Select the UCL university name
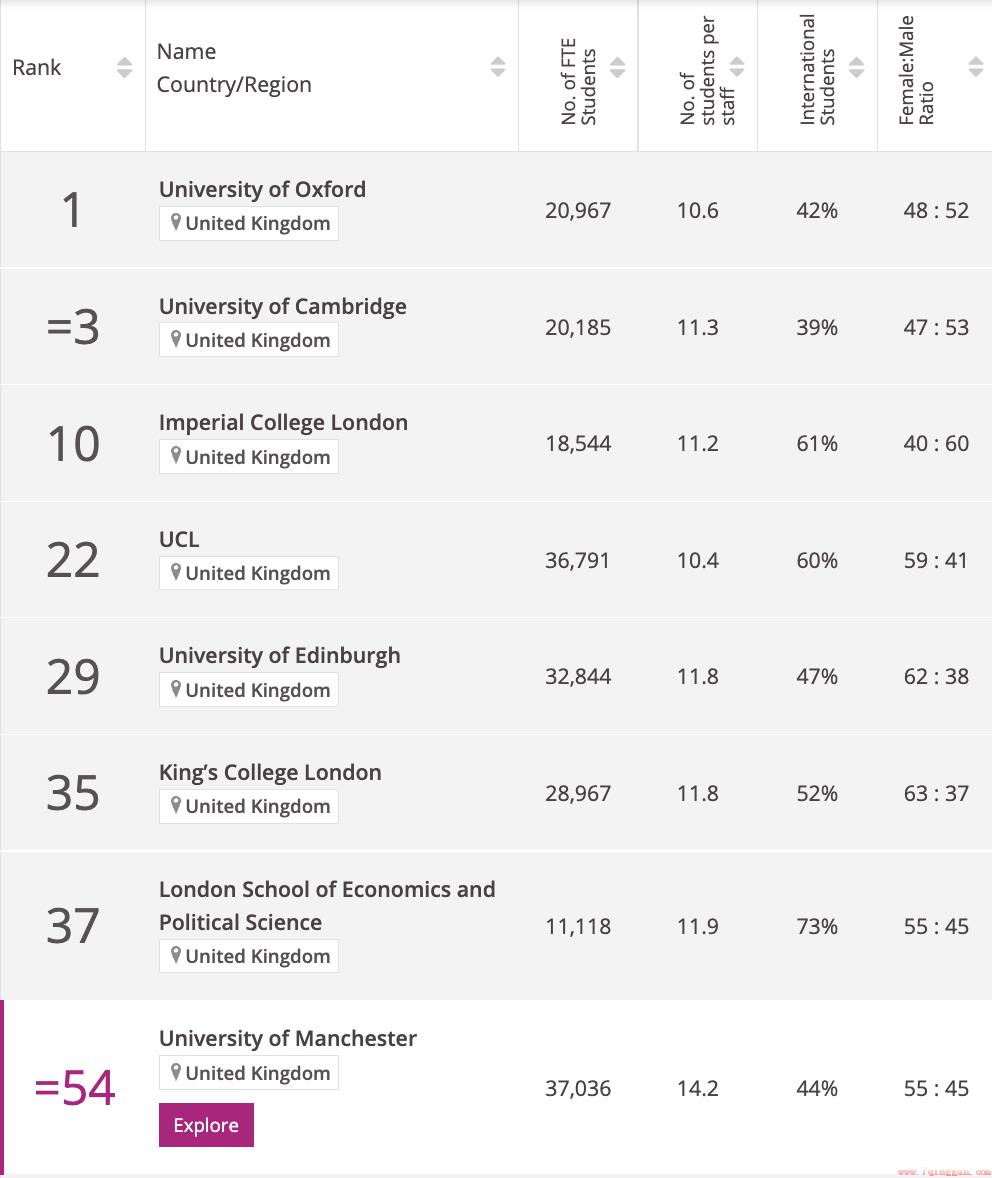Viewport: 992px width, 1178px height. [179, 539]
